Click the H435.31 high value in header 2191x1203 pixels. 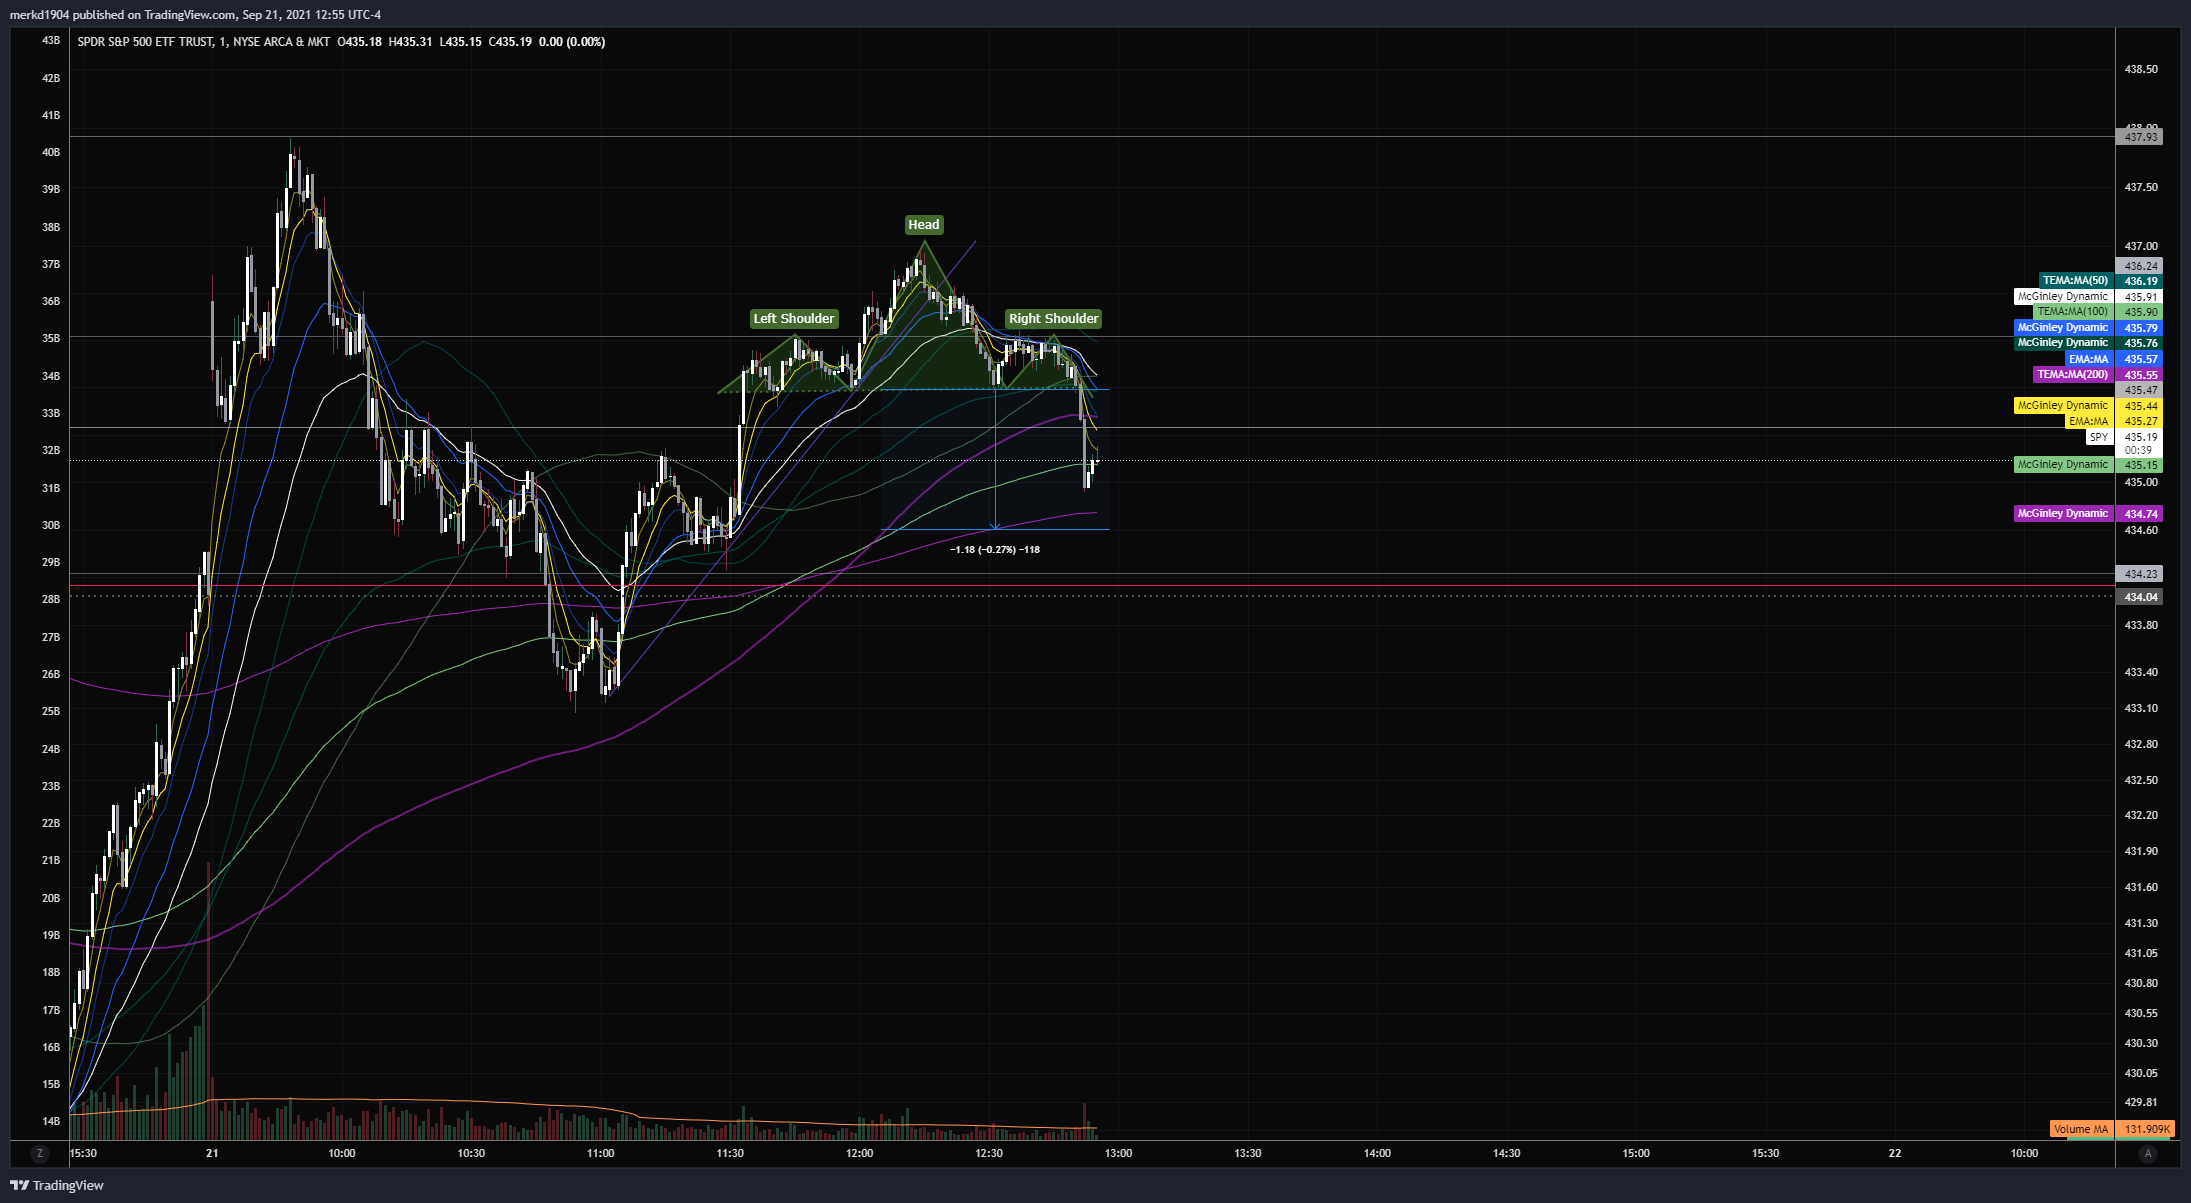pos(410,42)
